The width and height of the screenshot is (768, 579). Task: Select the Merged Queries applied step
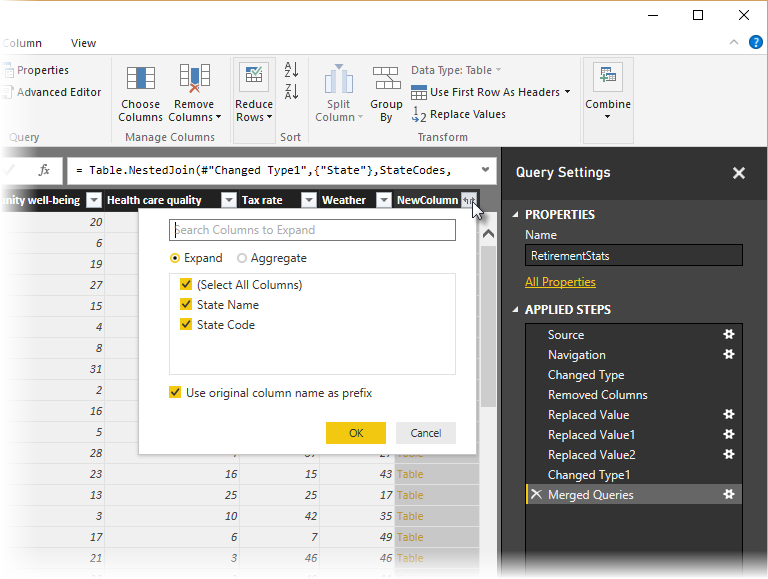click(x=591, y=495)
